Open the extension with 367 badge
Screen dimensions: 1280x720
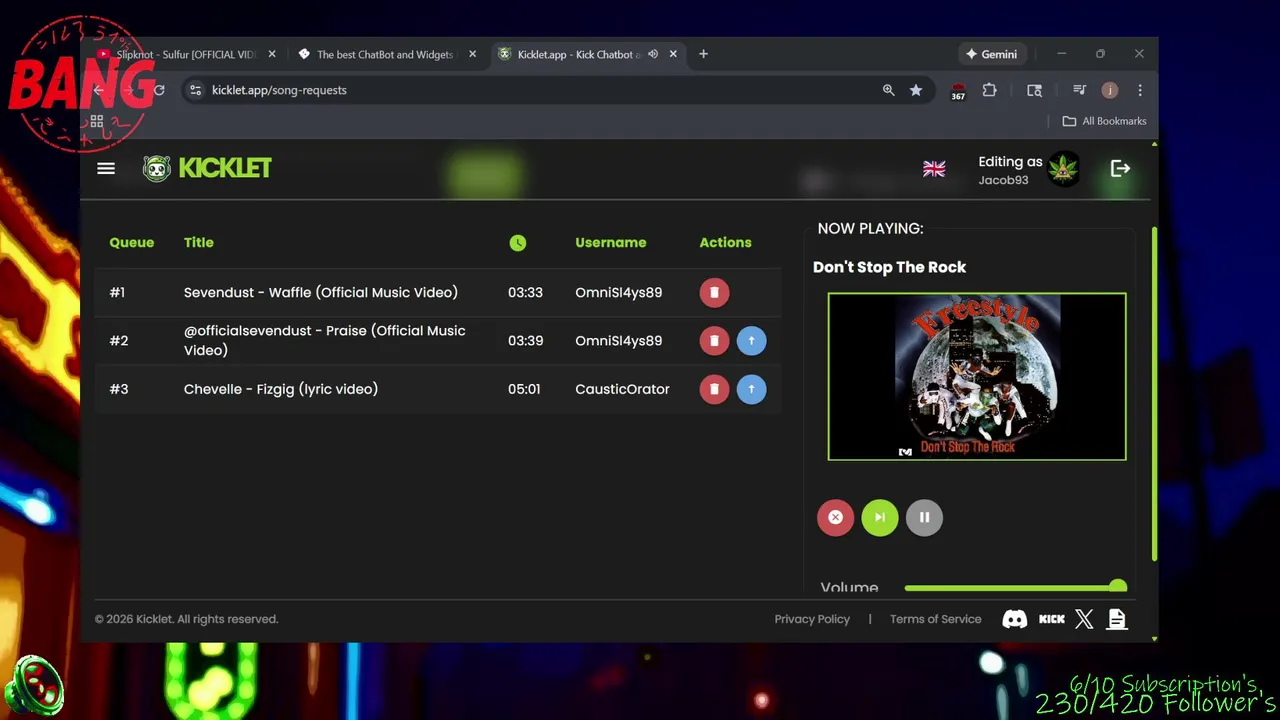[x=958, y=91]
